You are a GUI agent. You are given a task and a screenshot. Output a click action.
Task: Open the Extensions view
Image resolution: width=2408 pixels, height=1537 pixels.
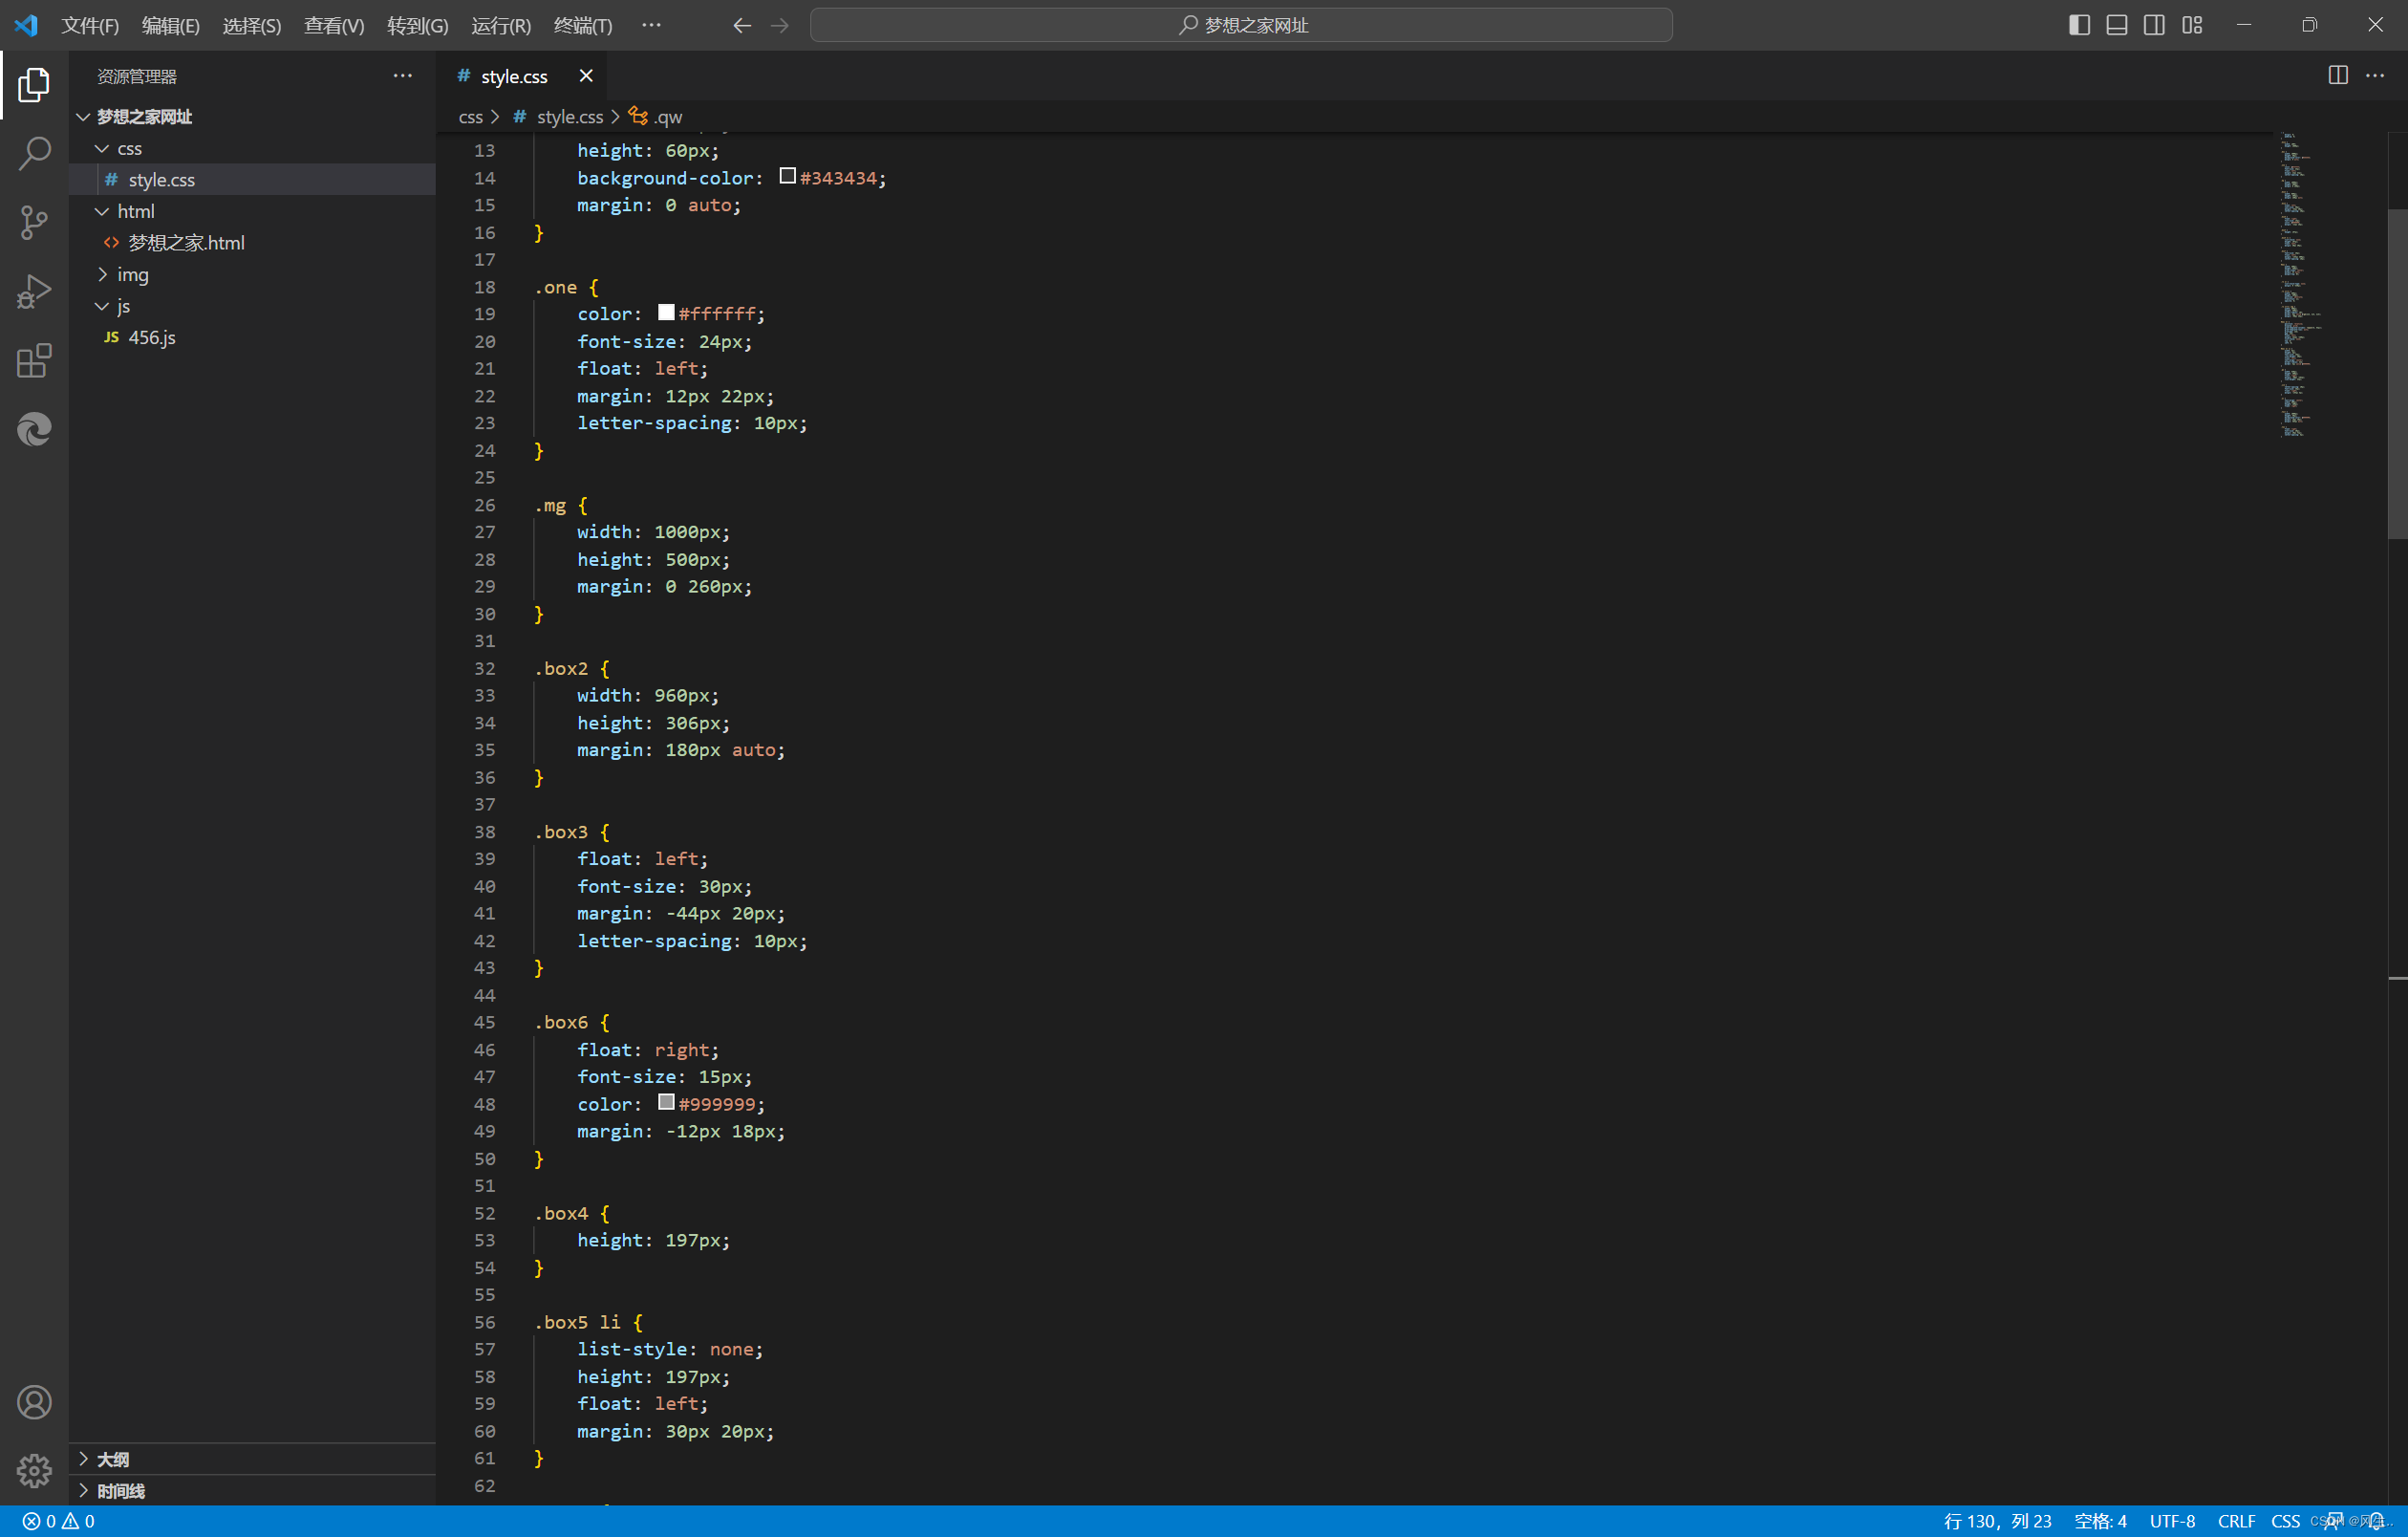(x=34, y=360)
